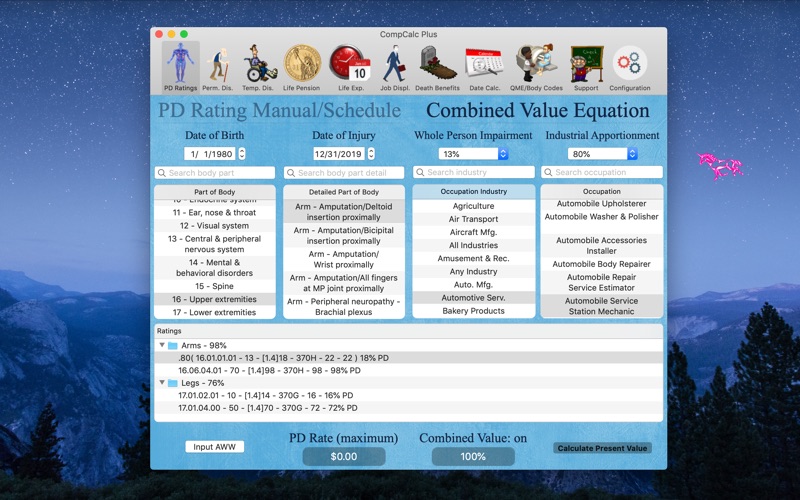800x500 pixels.
Task: Select the Bakery Products industry
Action: tap(473, 311)
